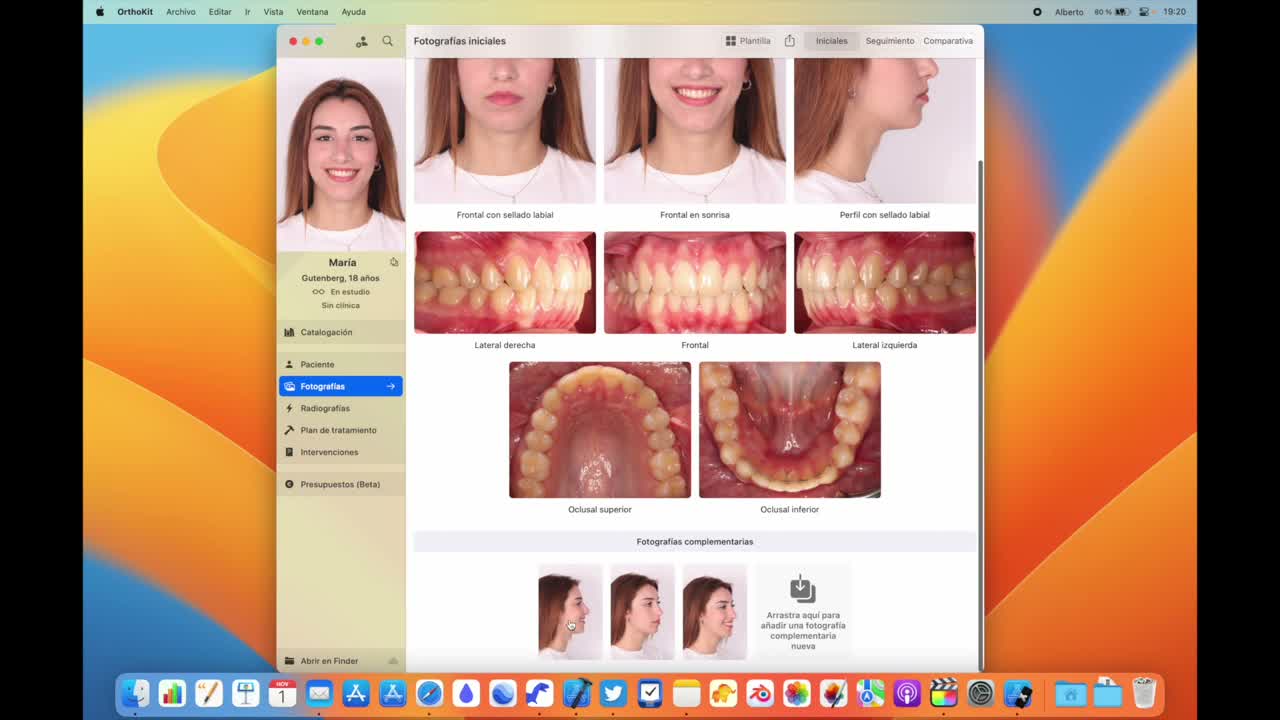Open the search magnifier in the sidebar

click(x=388, y=41)
